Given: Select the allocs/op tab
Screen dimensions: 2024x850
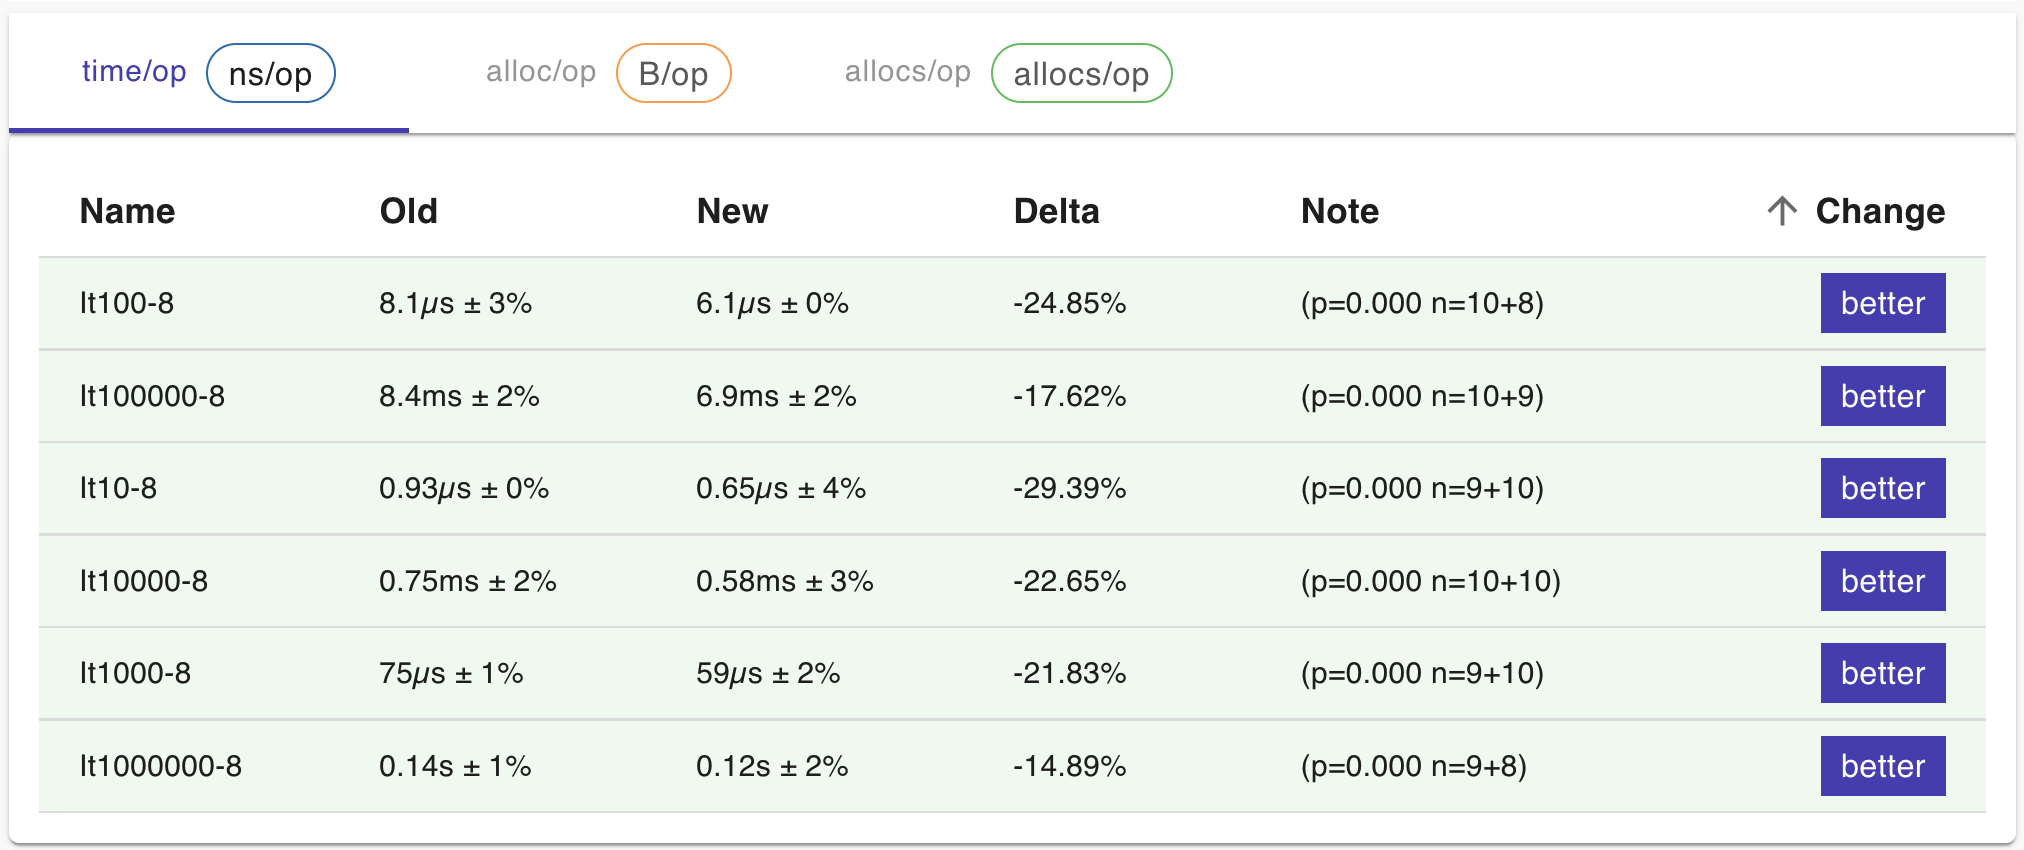Looking at the screenshot, I should tap(907, 72).
